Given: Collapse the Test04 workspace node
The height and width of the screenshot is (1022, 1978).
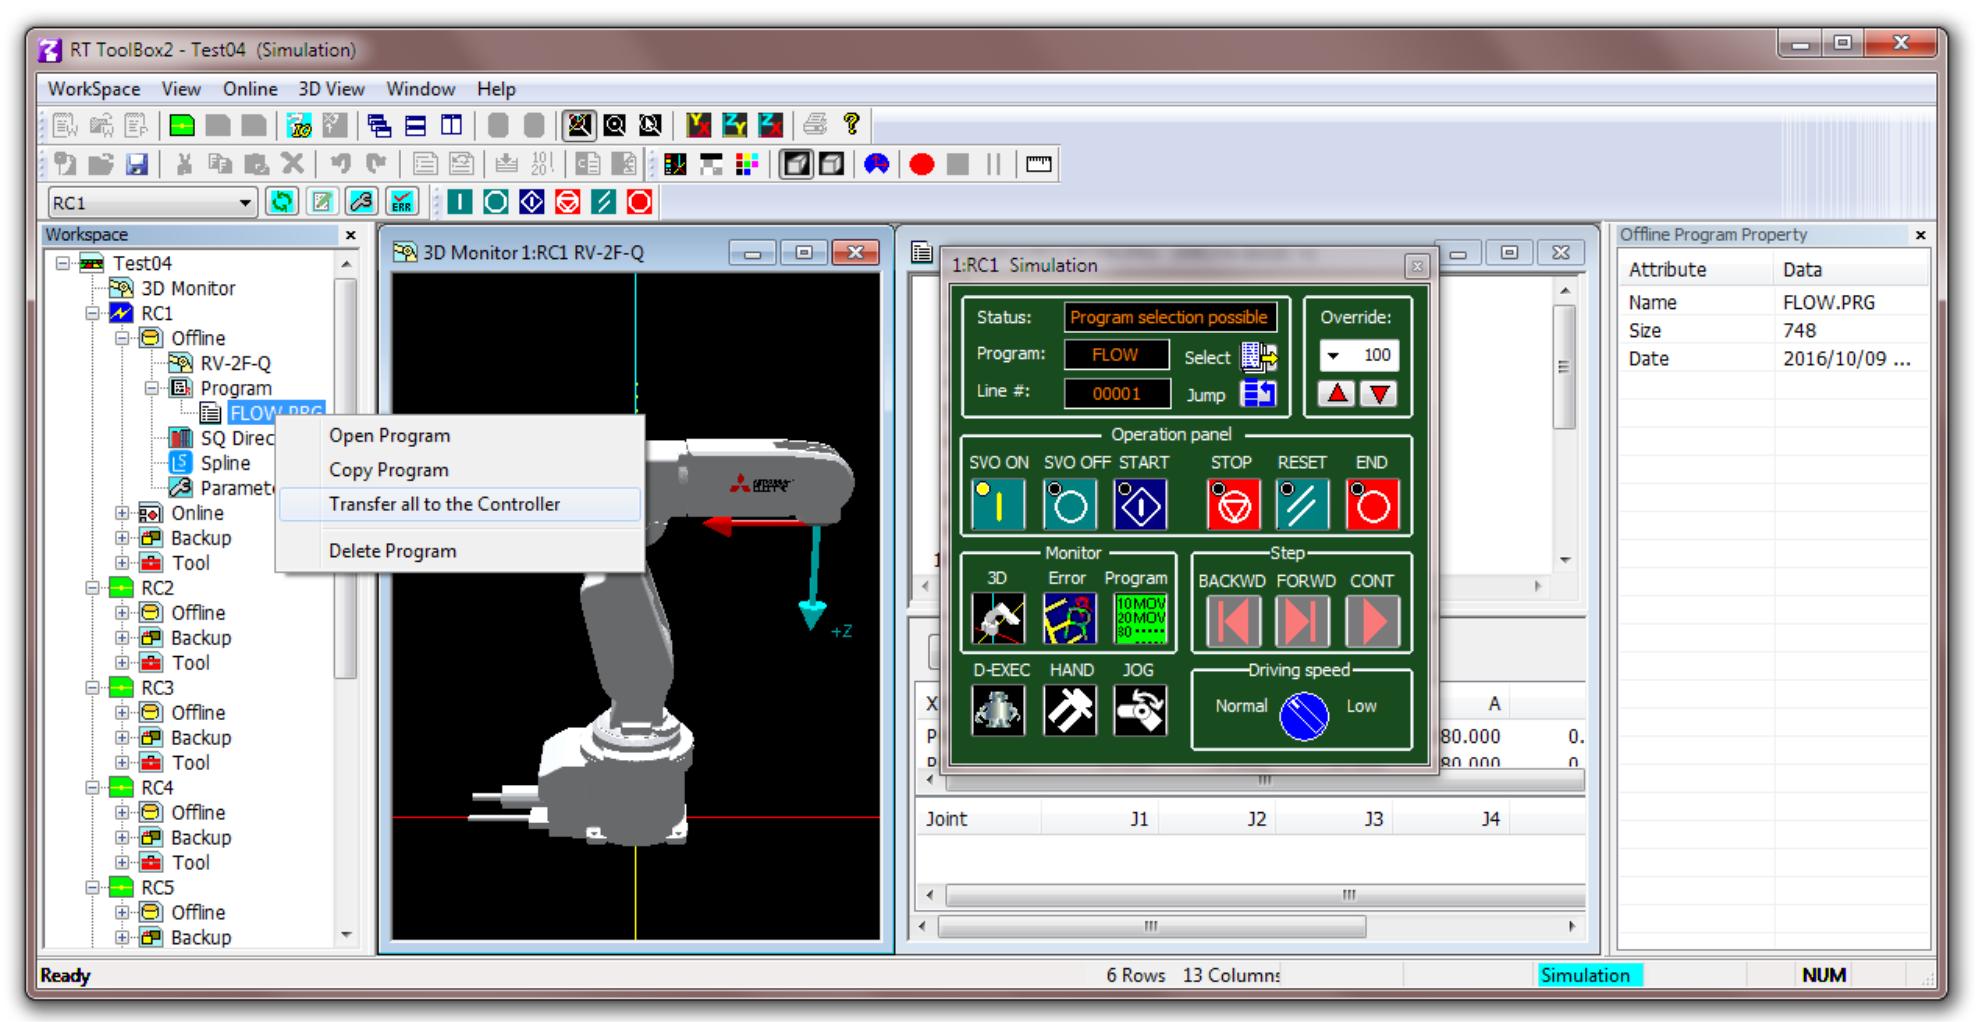Looking at the screenshot, I should coord(63,263).
